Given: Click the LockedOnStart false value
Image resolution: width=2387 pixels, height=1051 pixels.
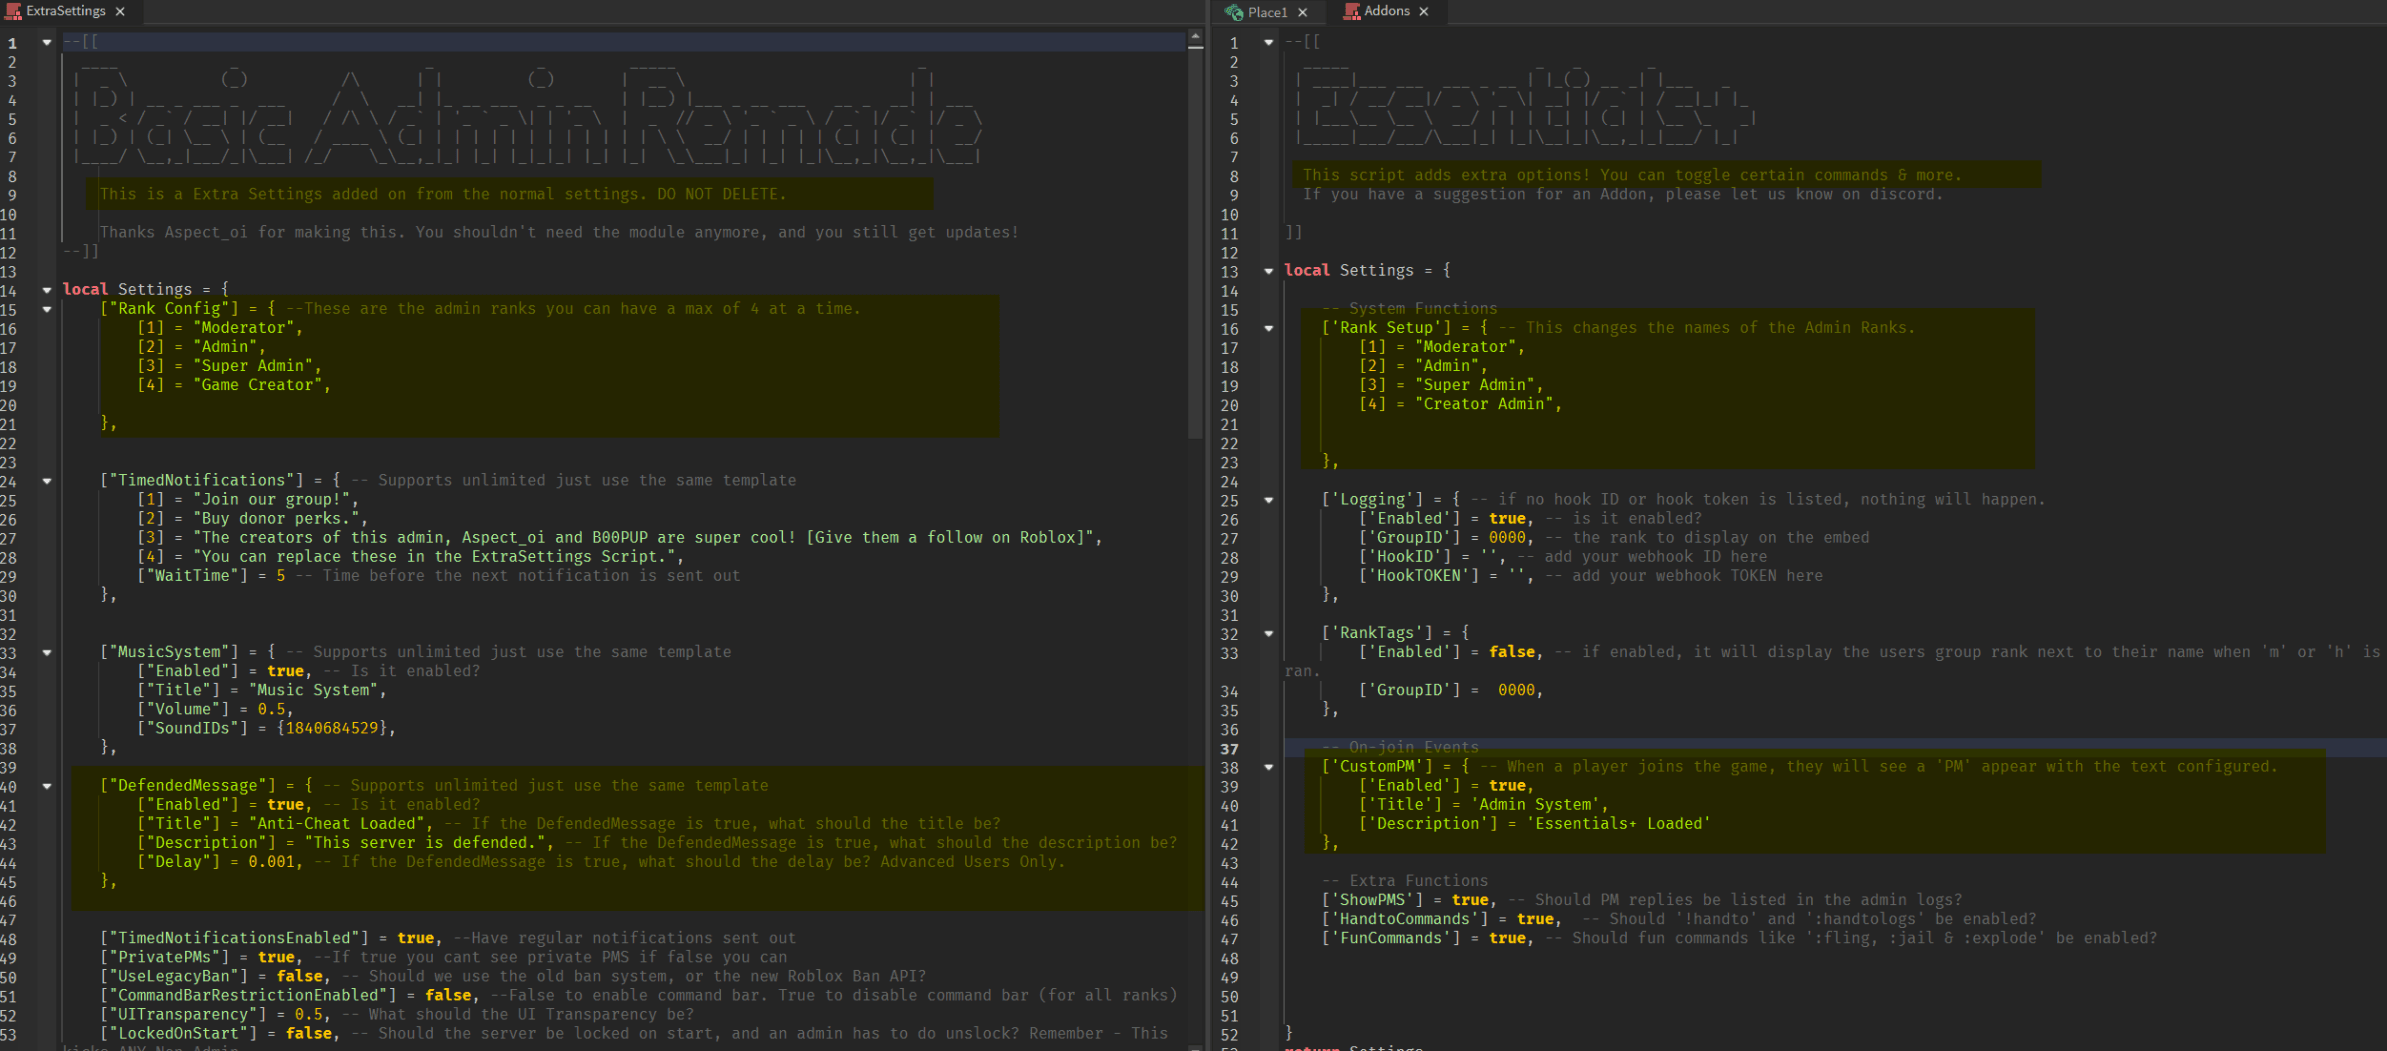Looking at the screenshot, I should click(x=309, y=1033).
